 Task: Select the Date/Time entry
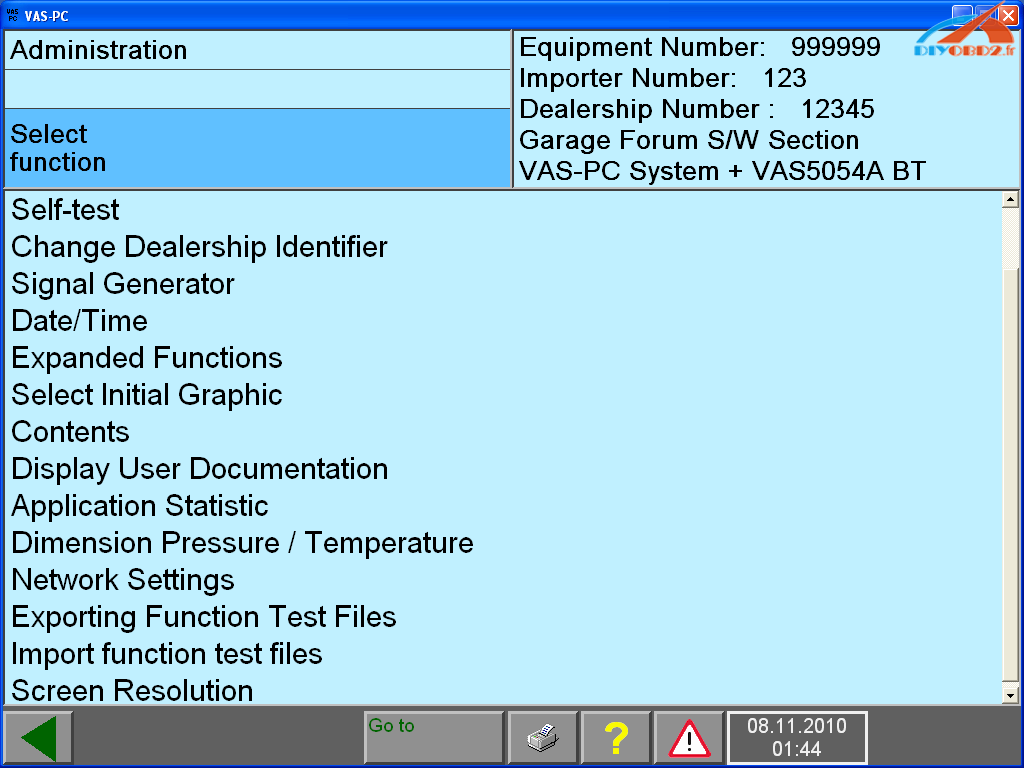[x=79, y=321]
